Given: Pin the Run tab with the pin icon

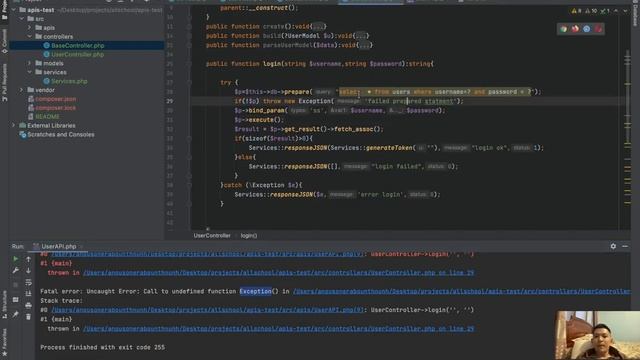Looking at the screenshot, I should [16, 314].
